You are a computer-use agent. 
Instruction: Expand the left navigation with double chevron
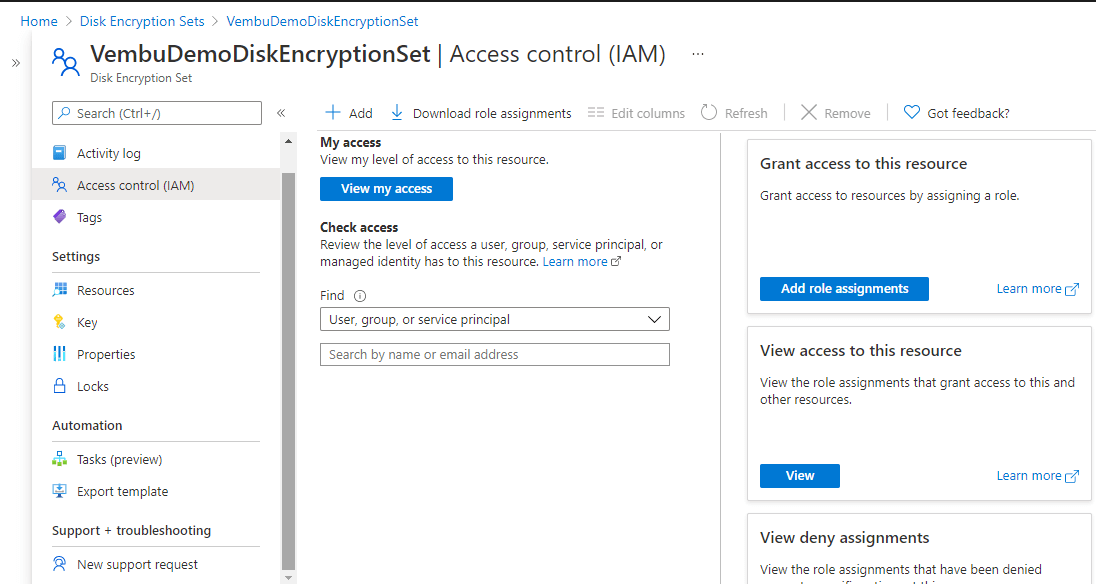click(16, 63)
